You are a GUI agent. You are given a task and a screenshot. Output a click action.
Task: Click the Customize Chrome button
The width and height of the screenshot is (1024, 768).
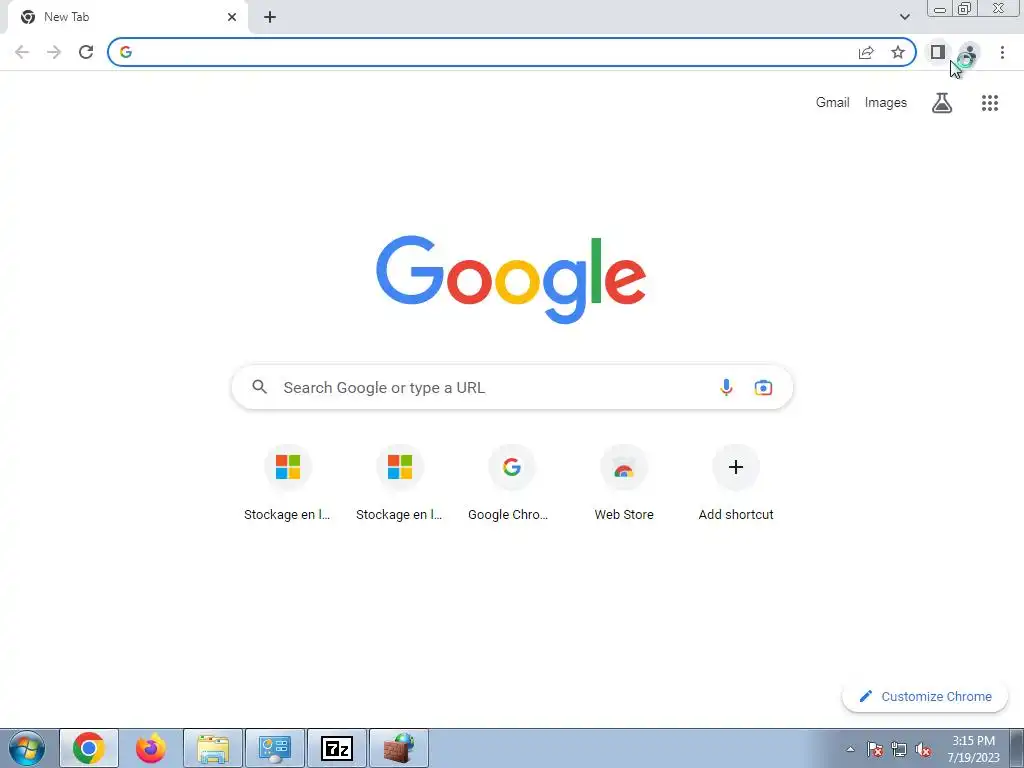point(925,696)
